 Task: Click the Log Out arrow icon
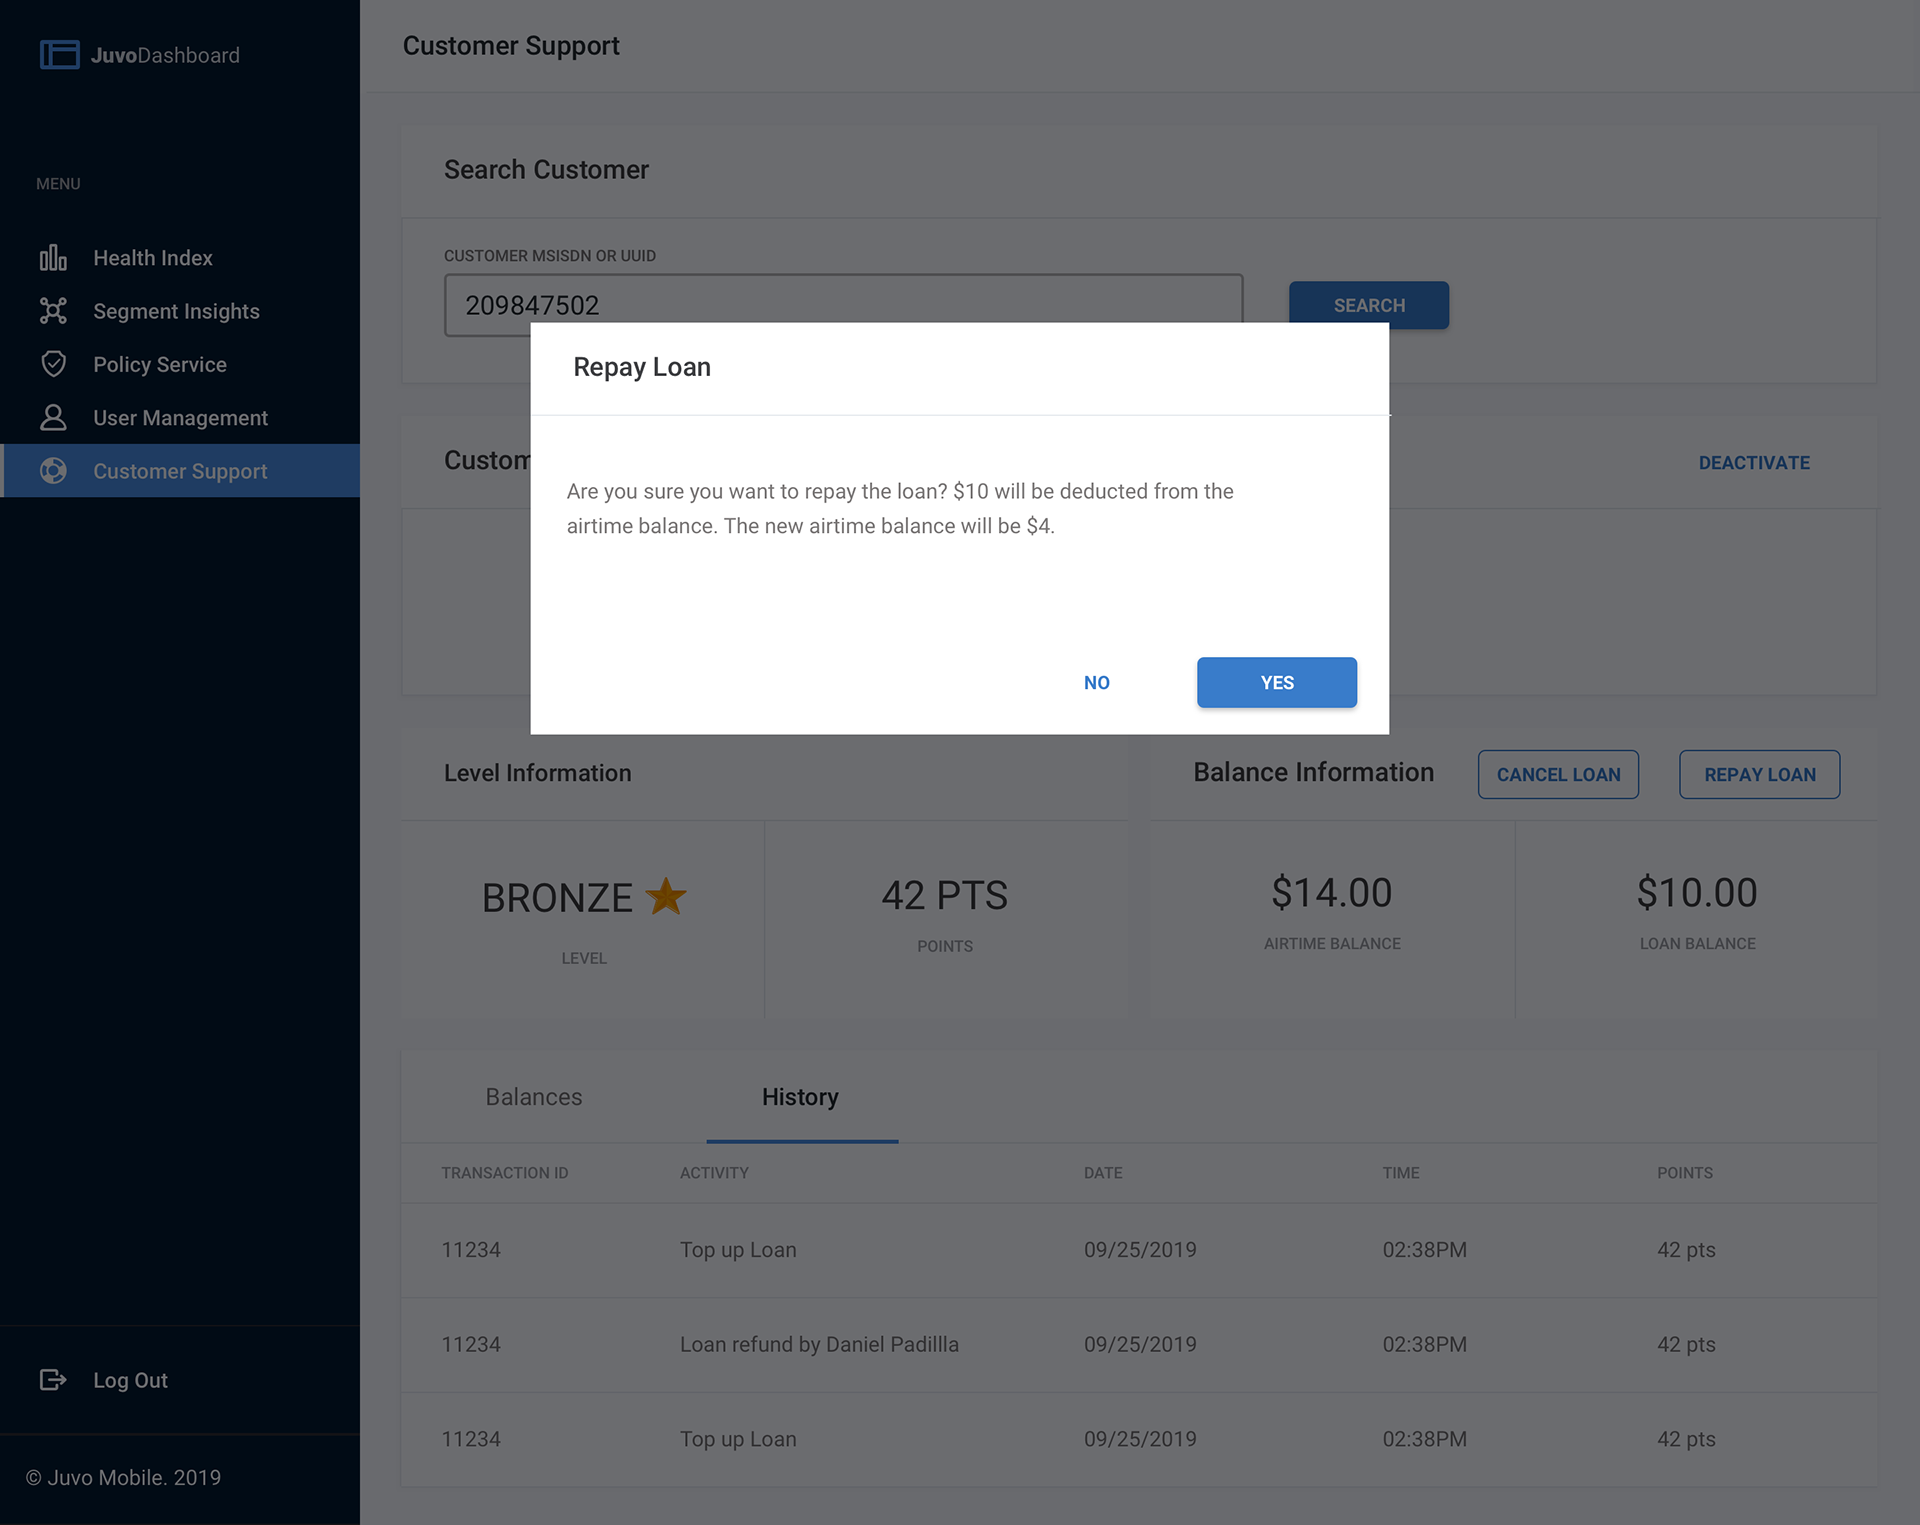pos(53,1380)
